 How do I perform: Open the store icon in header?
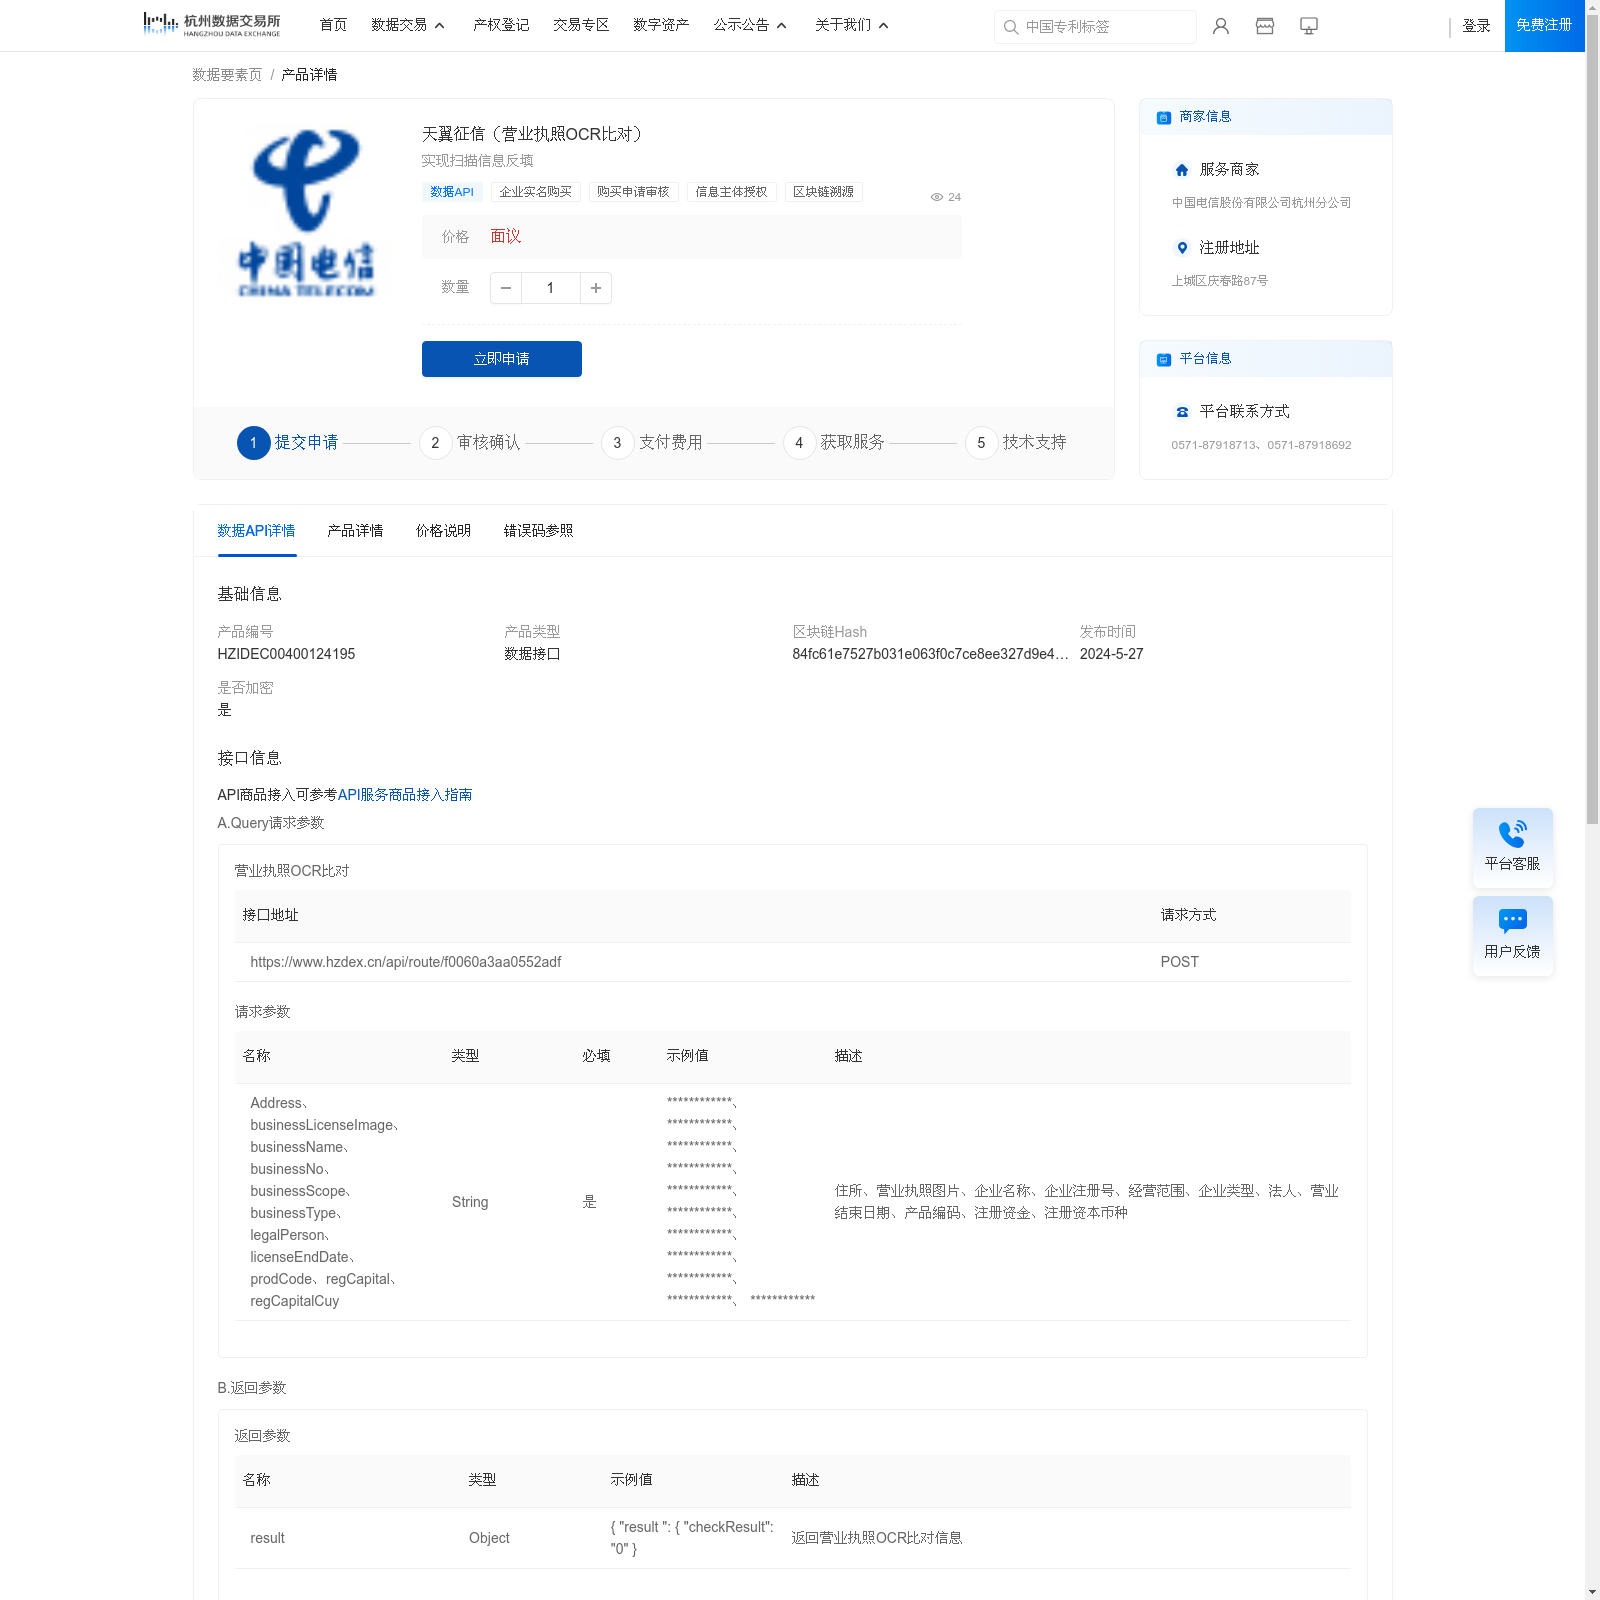[x=1265, y=26]
